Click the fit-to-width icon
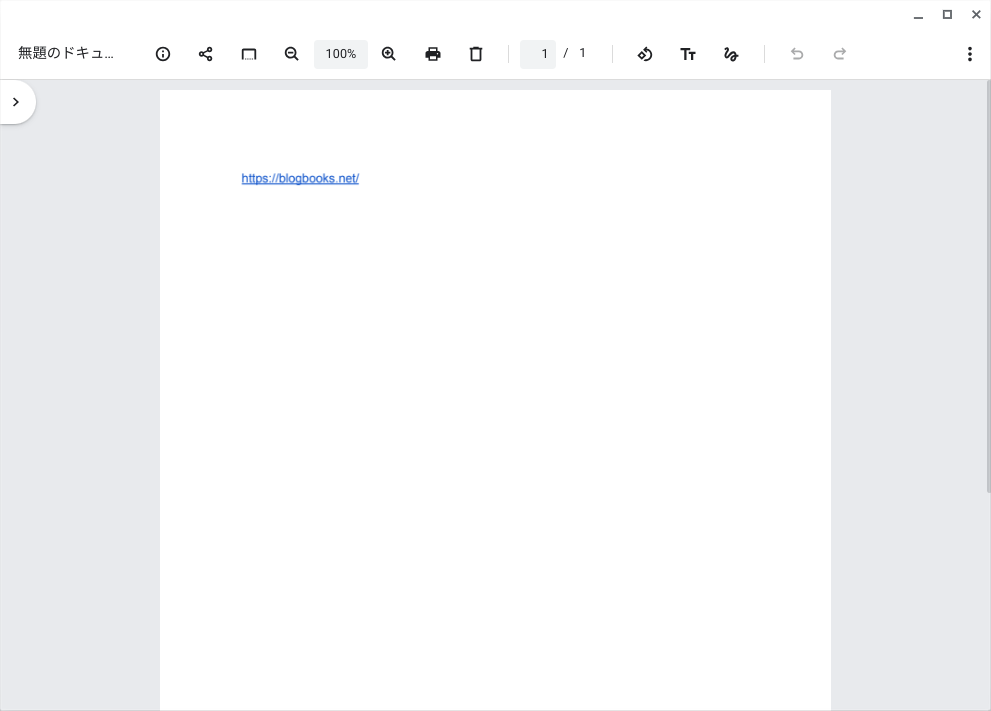 (249, 54)
